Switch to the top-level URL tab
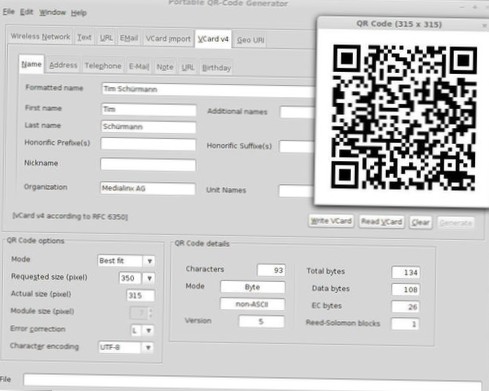This screenshot has height=391, width=489. 106,38
